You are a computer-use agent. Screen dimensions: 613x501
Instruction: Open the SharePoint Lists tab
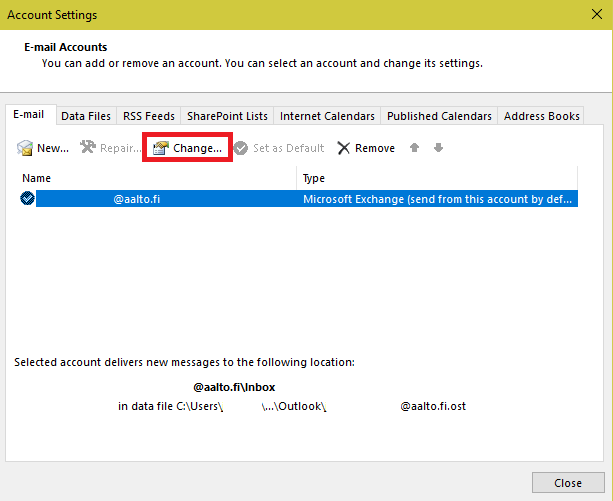click(227, 116)
